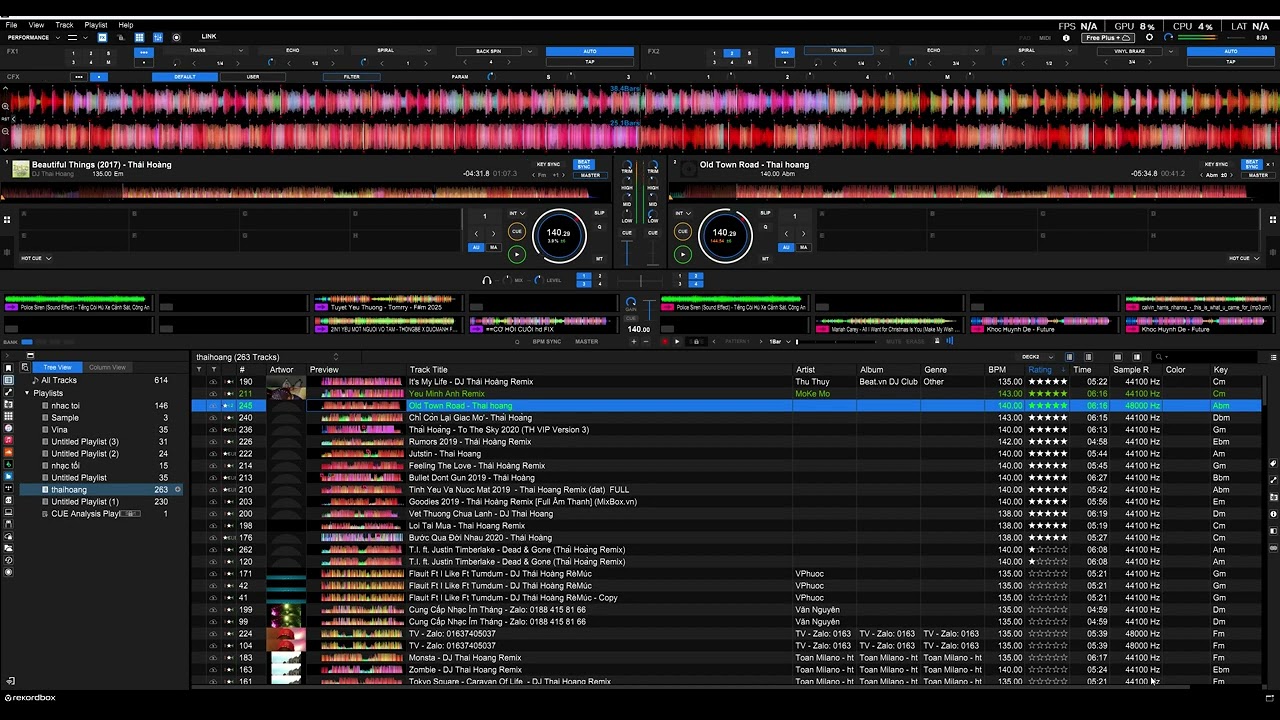1280x720 pixels.
Task: Open the File menu
Action: tap(11, 25)
